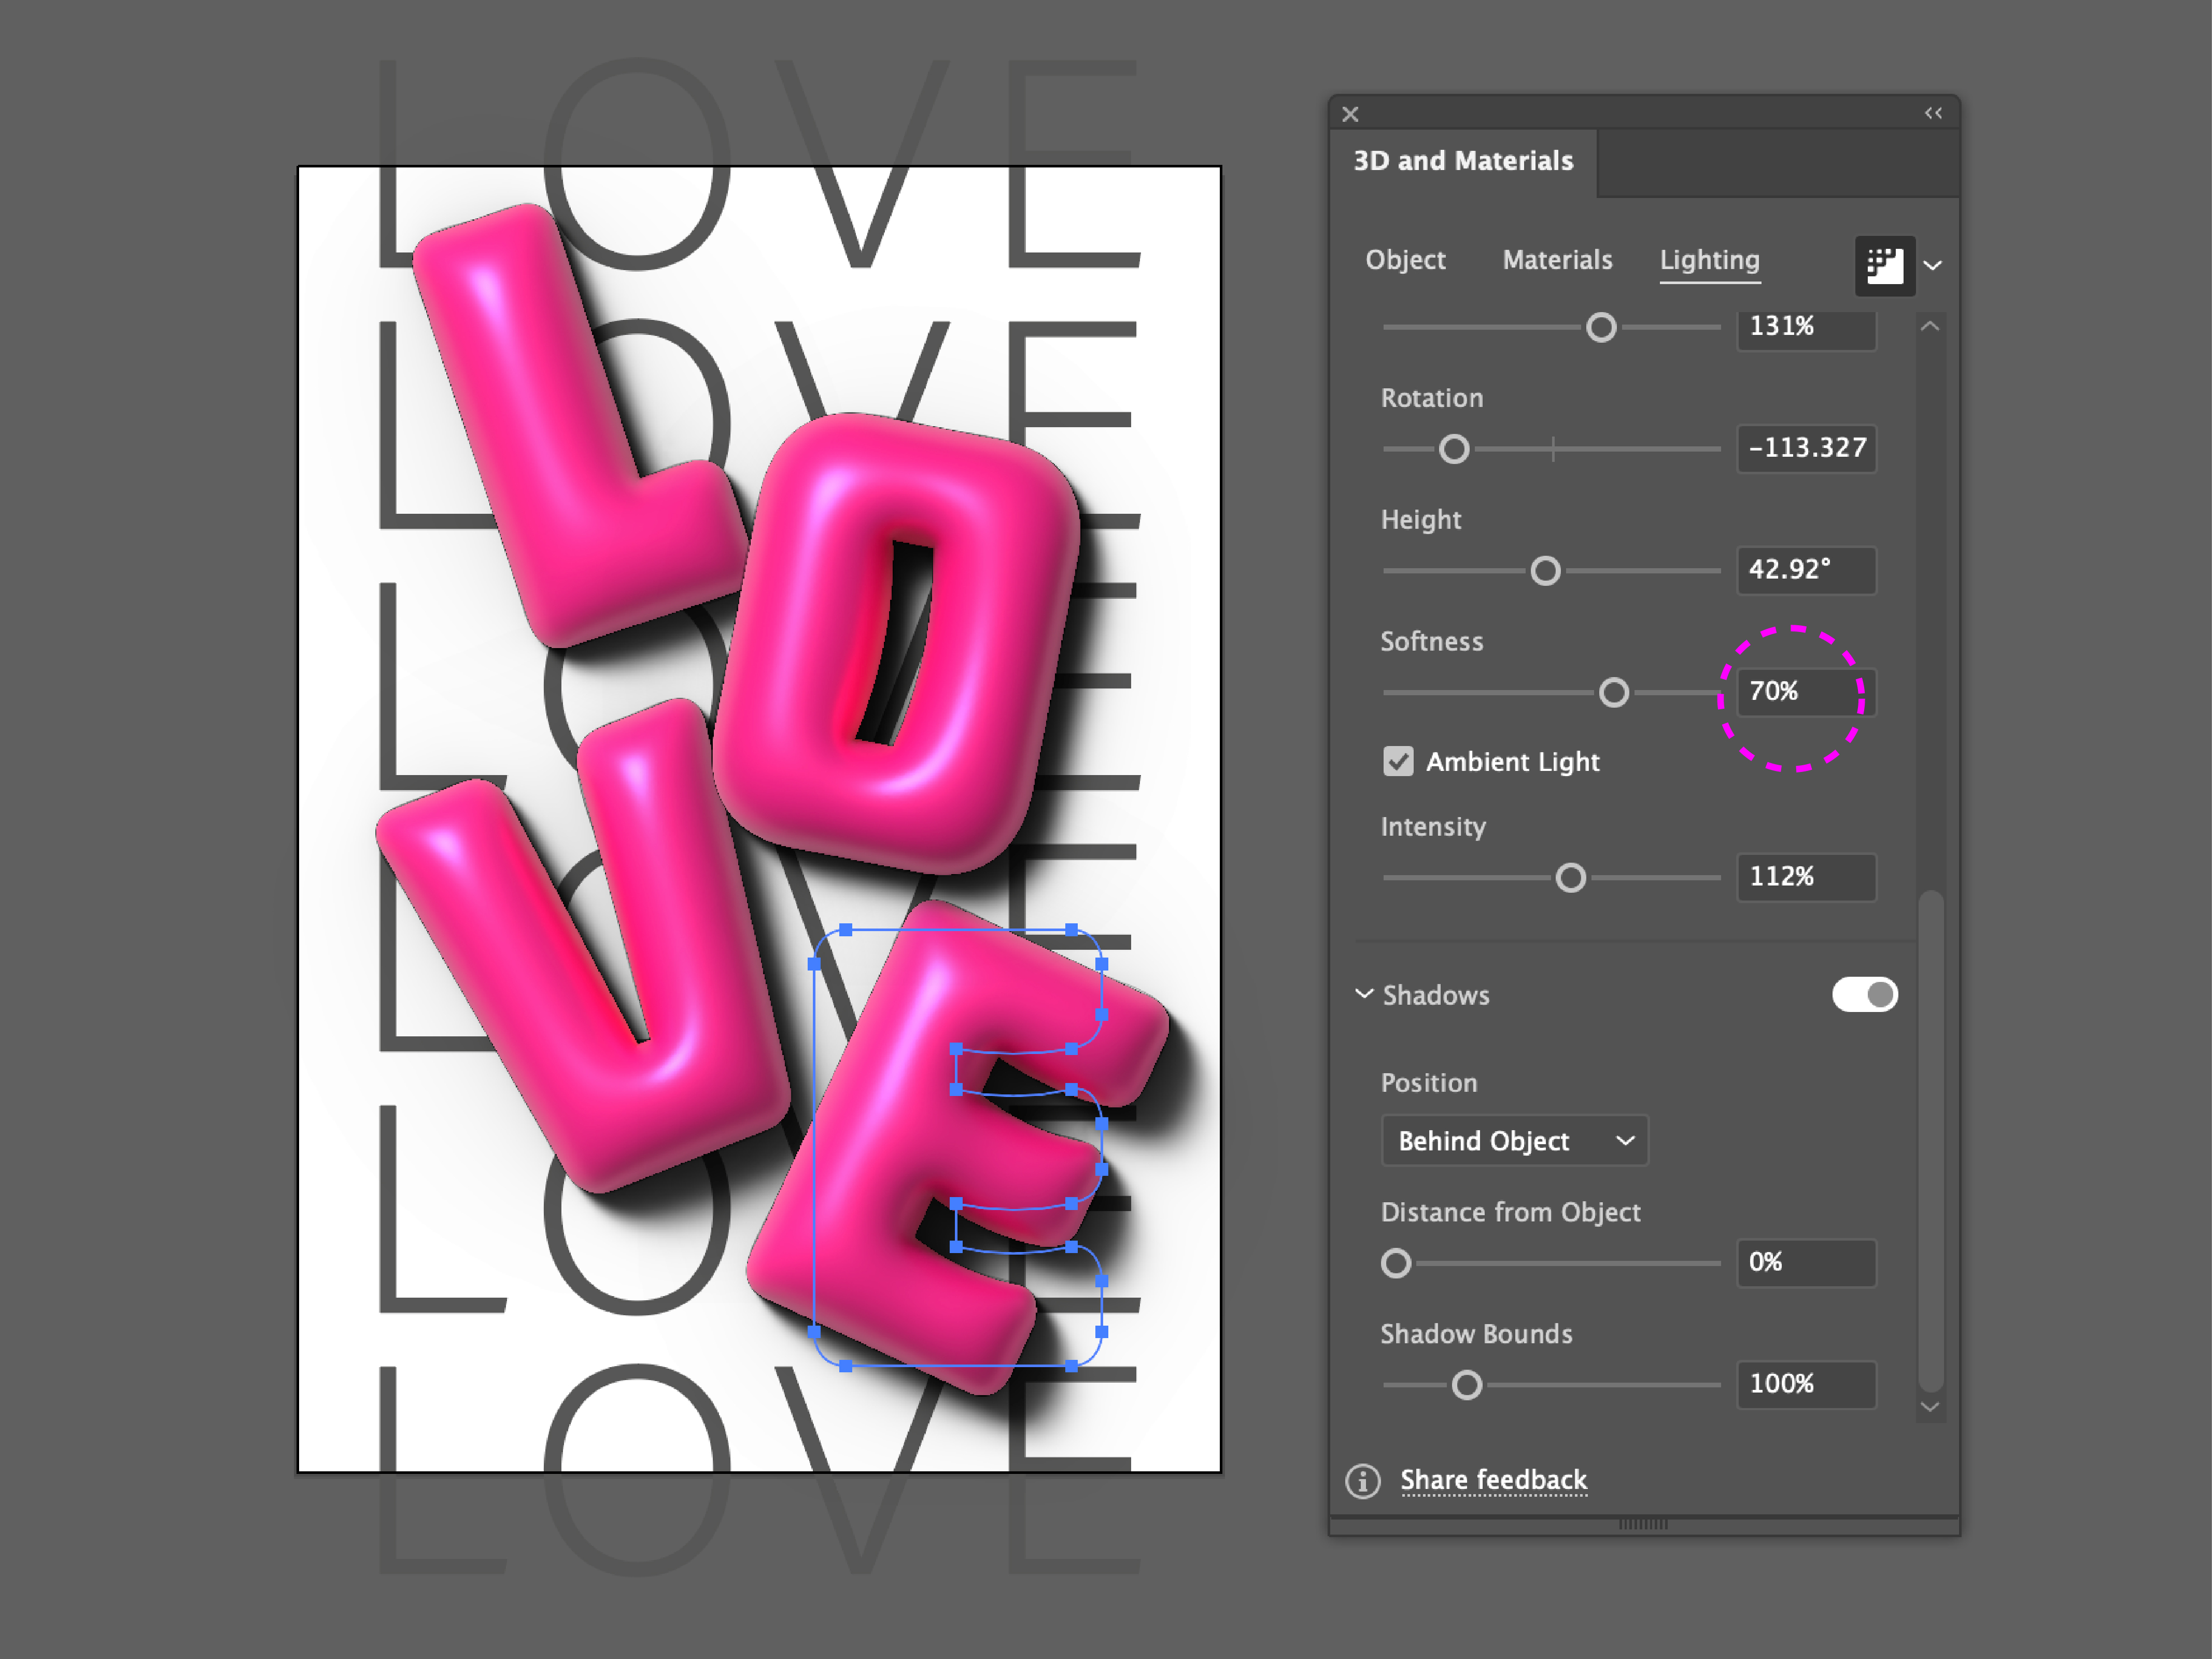The height and width of the screenshot is (1659, 2212).
Task: Open render settings dropdown arrow
Action: 1933,266
